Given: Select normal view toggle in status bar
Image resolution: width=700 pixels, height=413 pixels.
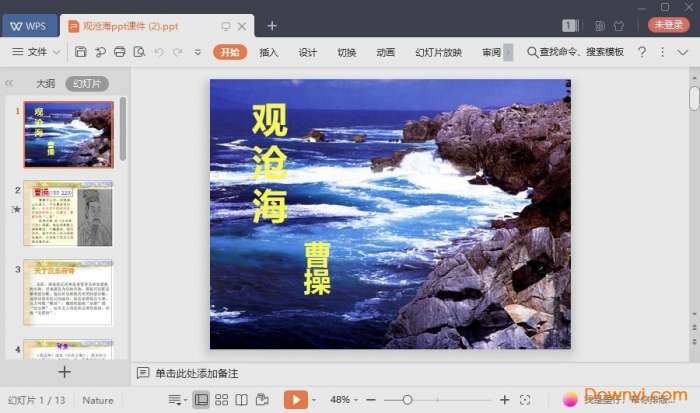Looking at the screenshot, I should click(x=202, y=400).
